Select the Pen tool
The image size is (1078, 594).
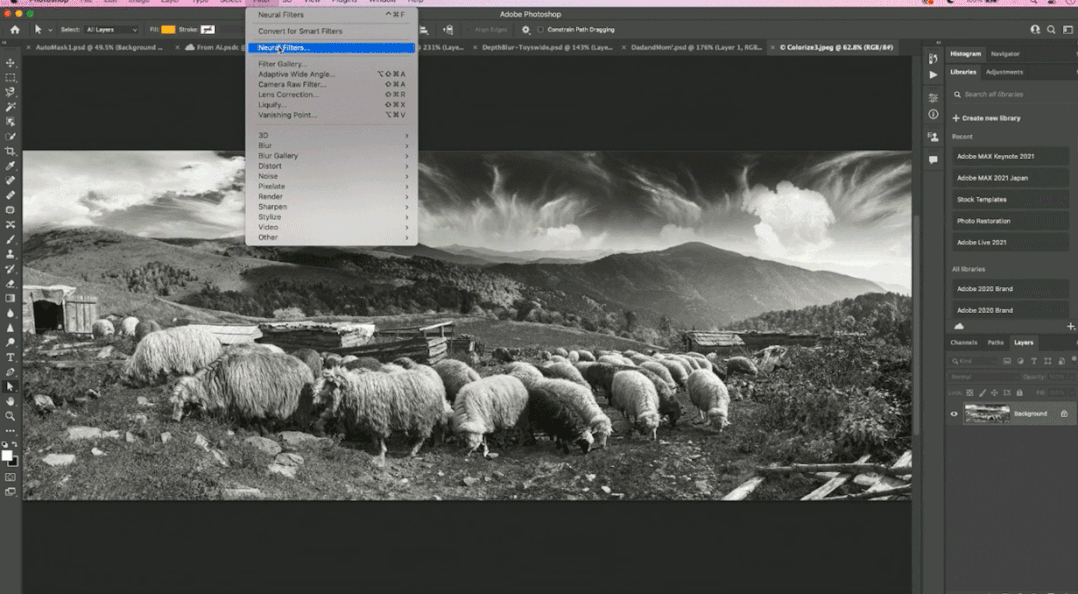pos(10,372)
